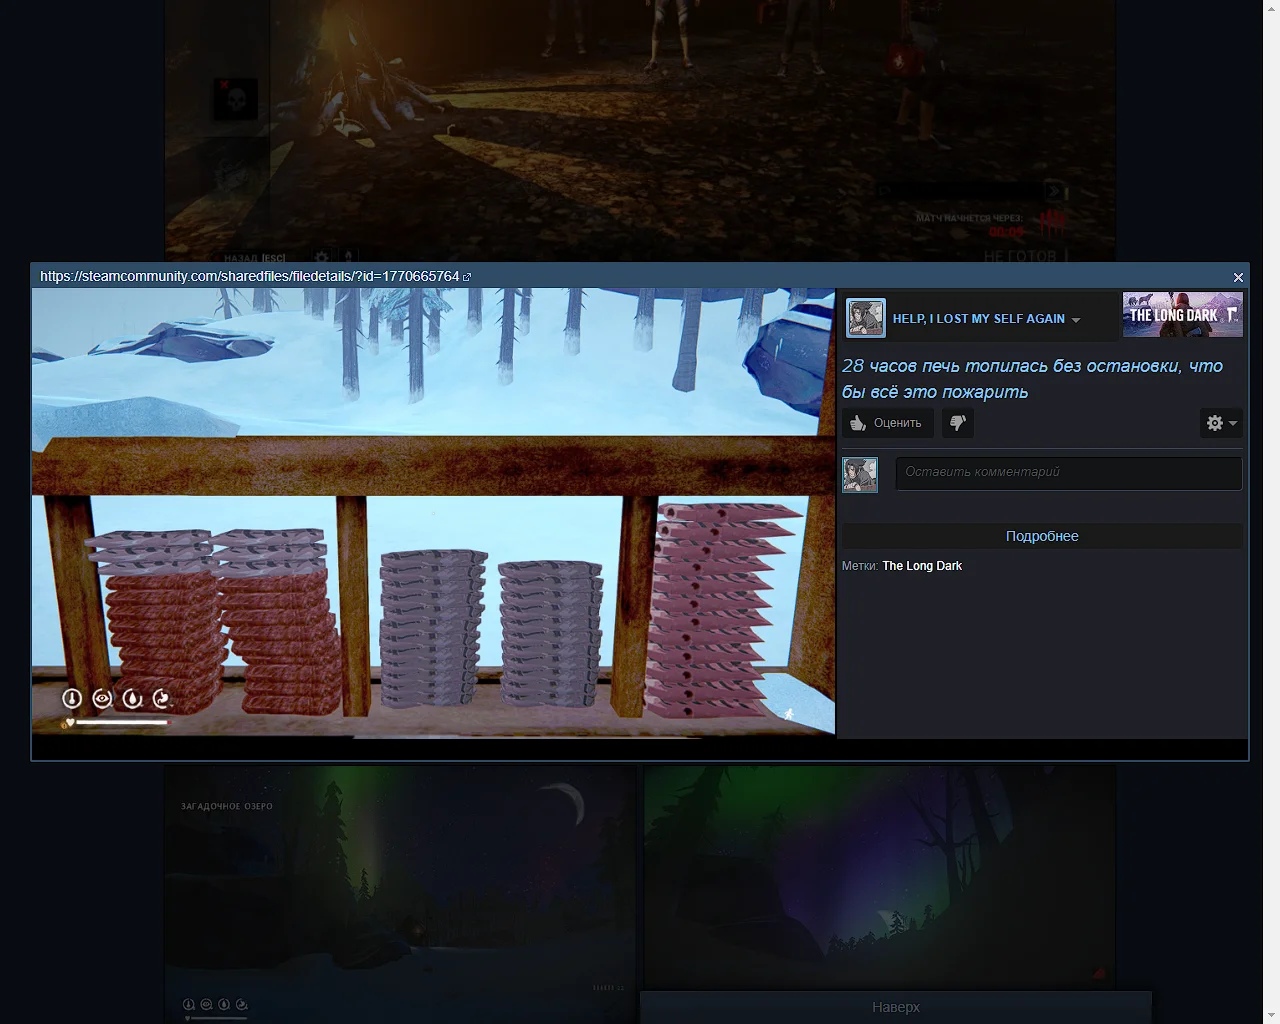Image resolution: width=1280 pixels, height=1024 pixels.
Task: Expand the arrow next to the username
Action: coord(1076,320)
